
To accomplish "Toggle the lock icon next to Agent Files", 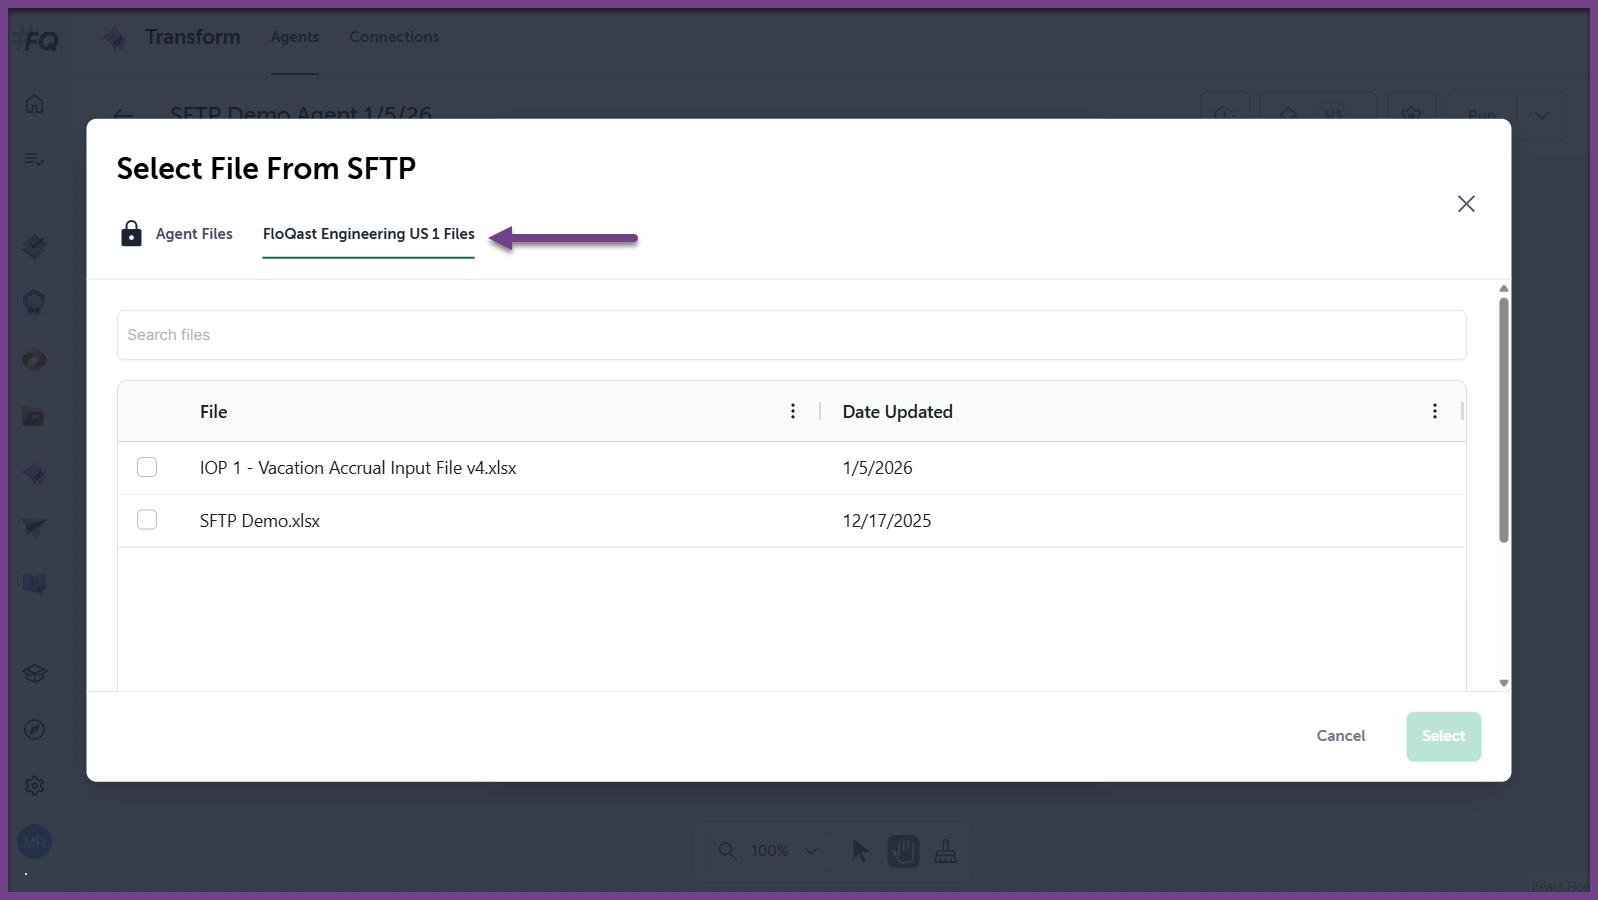I will click(131, 233).
